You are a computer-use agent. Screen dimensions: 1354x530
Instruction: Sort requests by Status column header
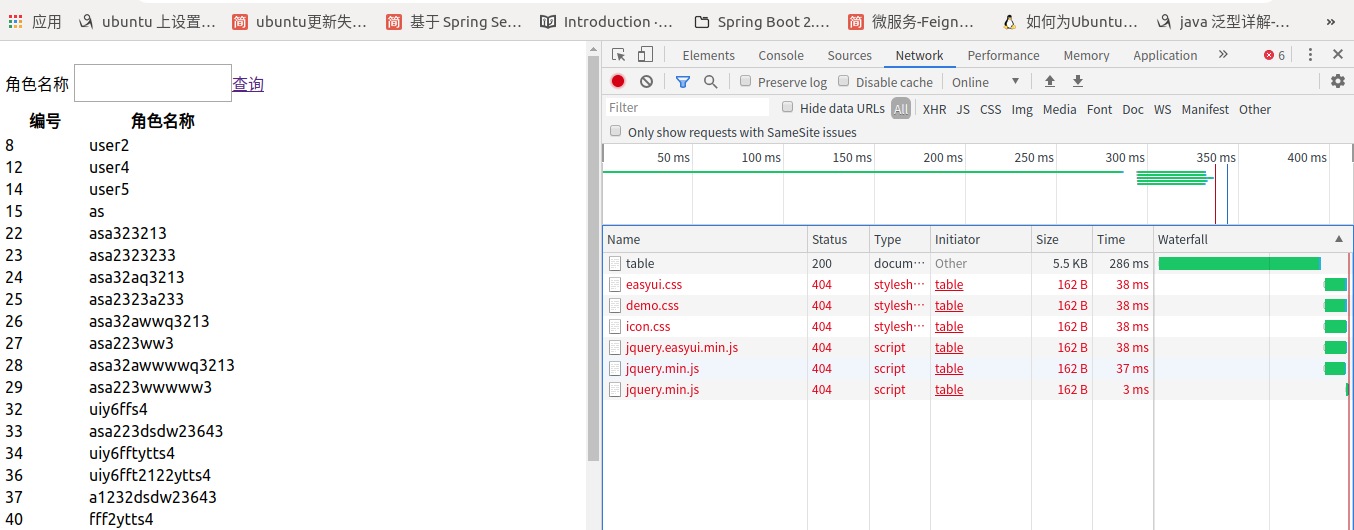tap(838, 239)
